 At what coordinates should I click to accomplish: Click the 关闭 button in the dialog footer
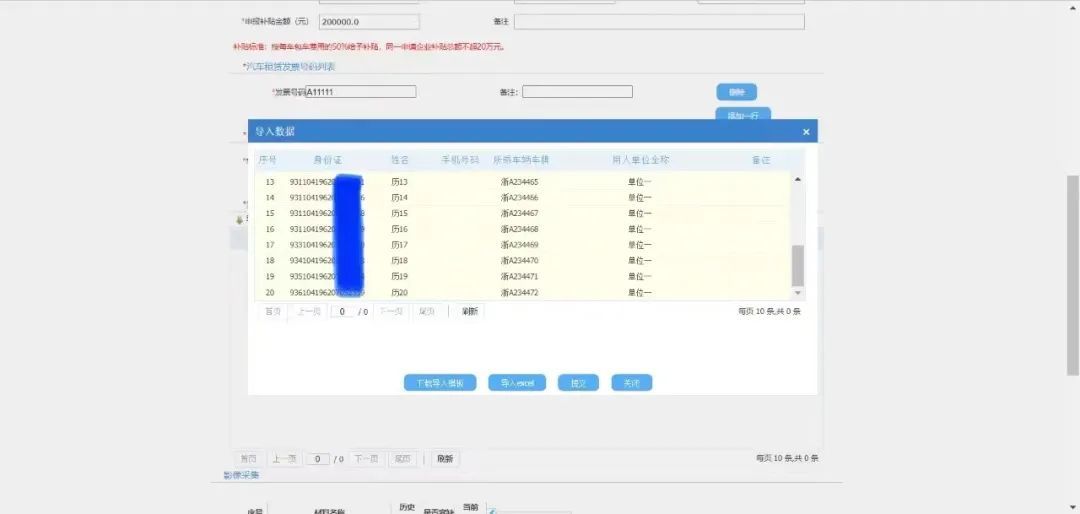point(631,383)
